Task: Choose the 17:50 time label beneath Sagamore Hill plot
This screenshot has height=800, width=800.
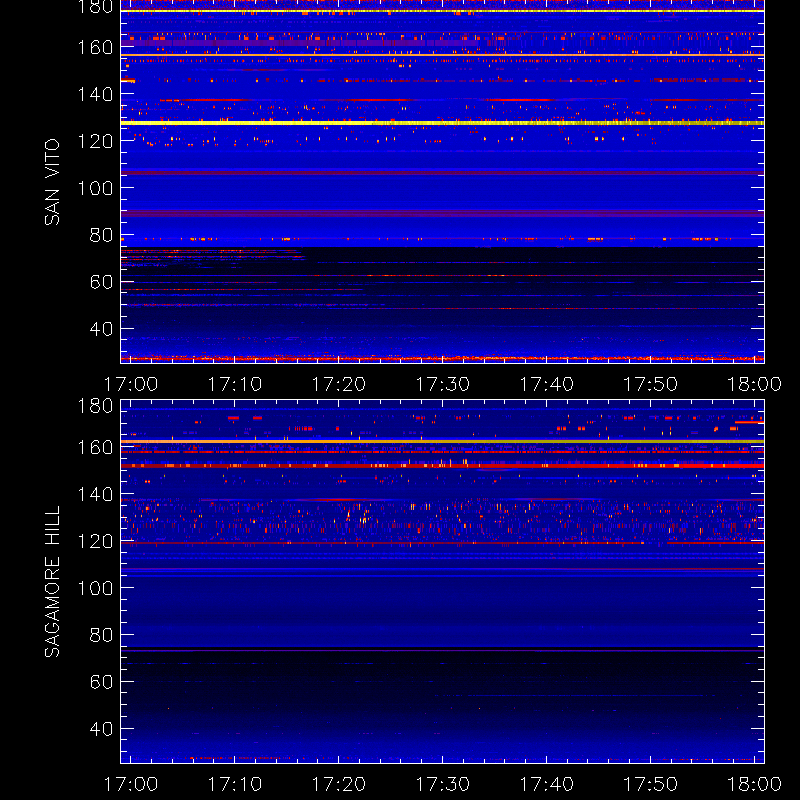Action: pos(651,784)
